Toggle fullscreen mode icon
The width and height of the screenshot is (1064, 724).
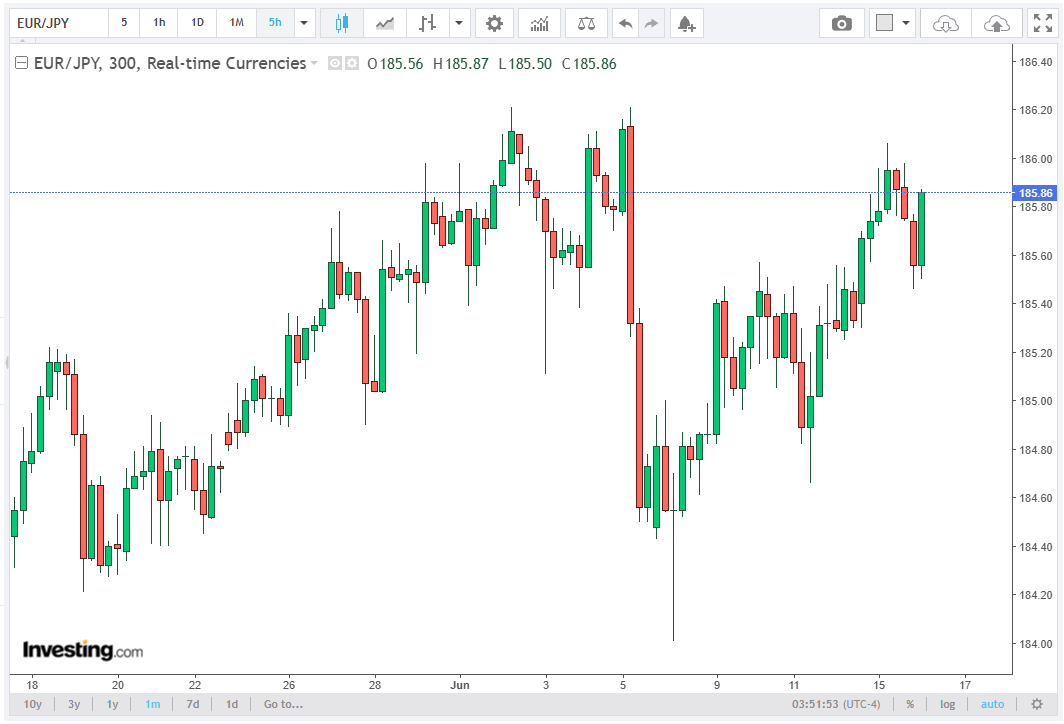coord(1043,23)
